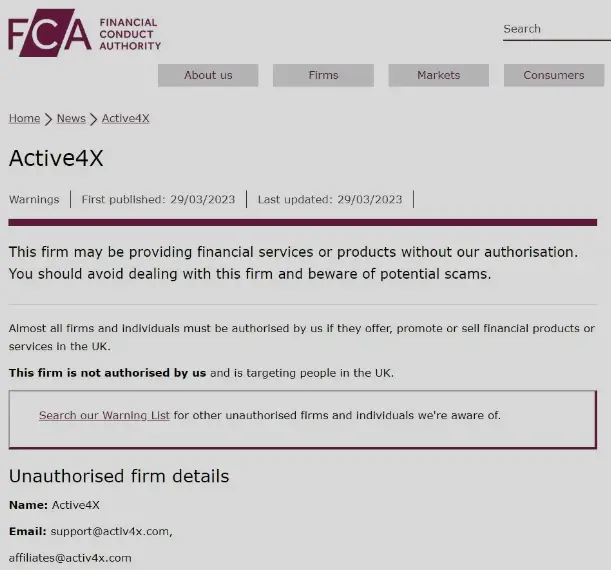The width and height of the screenshot is (611, 570).
Task: Open the Markets menu
Action: click(x=438, y=75)
